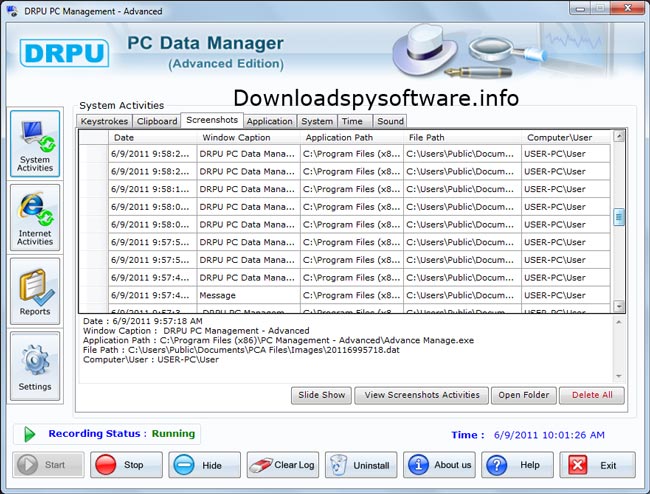Image resolution: width=650 pixels, height=494 pixels.
Task: Click the Time value 6/9/2011 10:01:26 AM
Action: tap(549, 435)
